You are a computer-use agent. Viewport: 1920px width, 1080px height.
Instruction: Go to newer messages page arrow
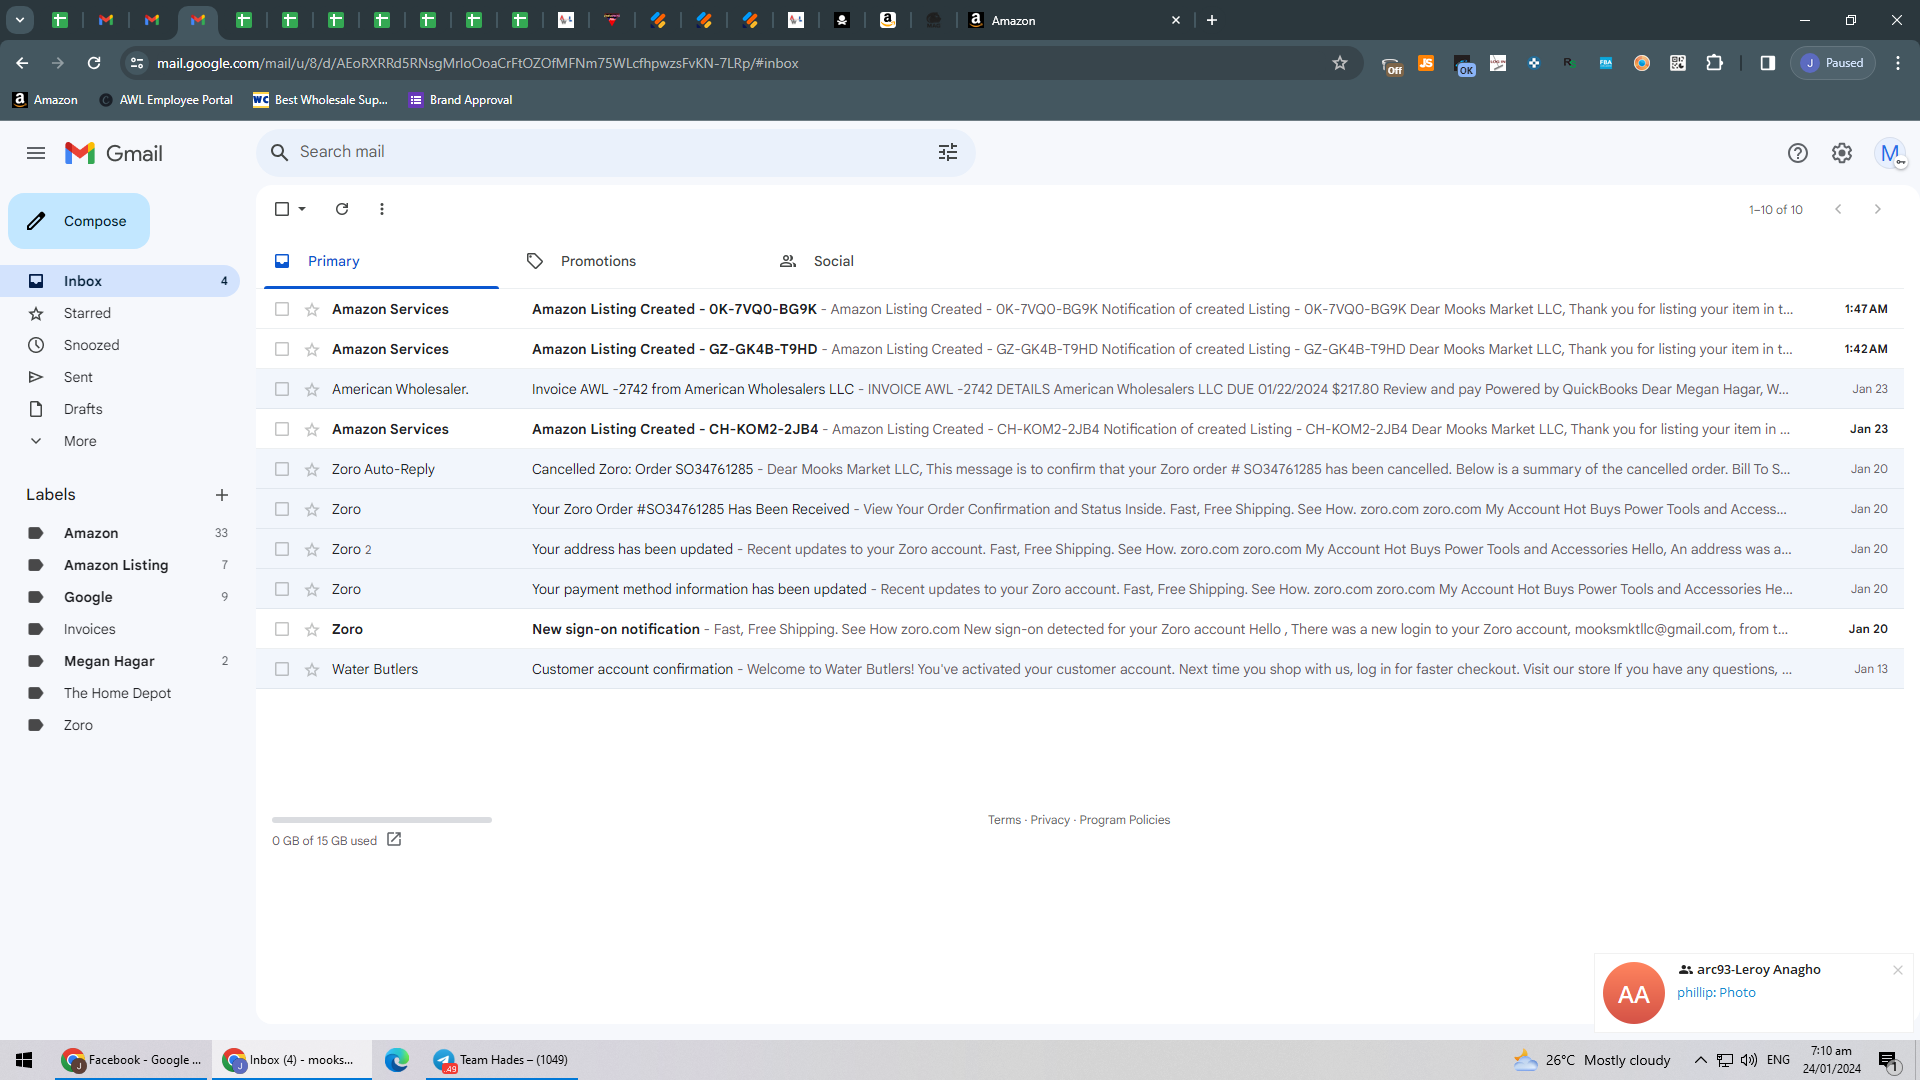[1838, 209]
